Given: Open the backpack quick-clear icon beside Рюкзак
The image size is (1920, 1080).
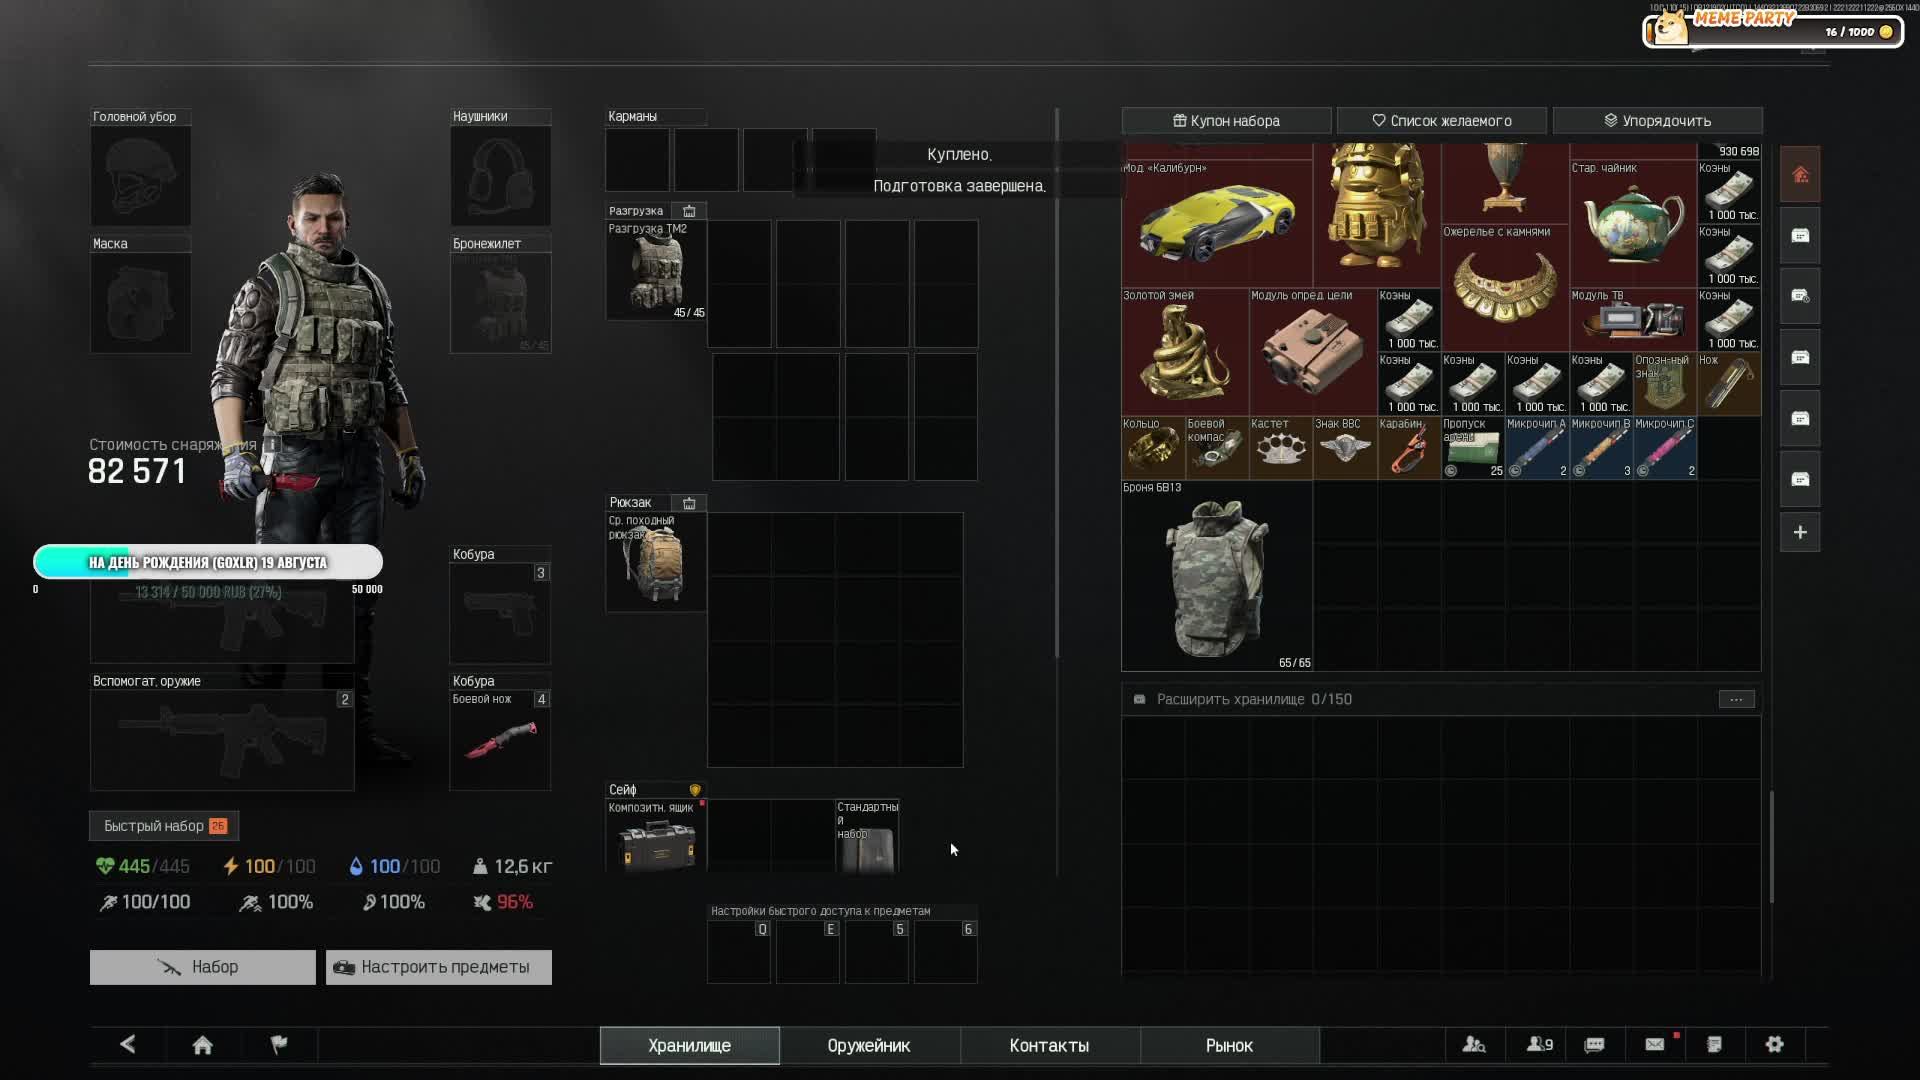Looking at the screenshot, I should click(x=689, y=503).
